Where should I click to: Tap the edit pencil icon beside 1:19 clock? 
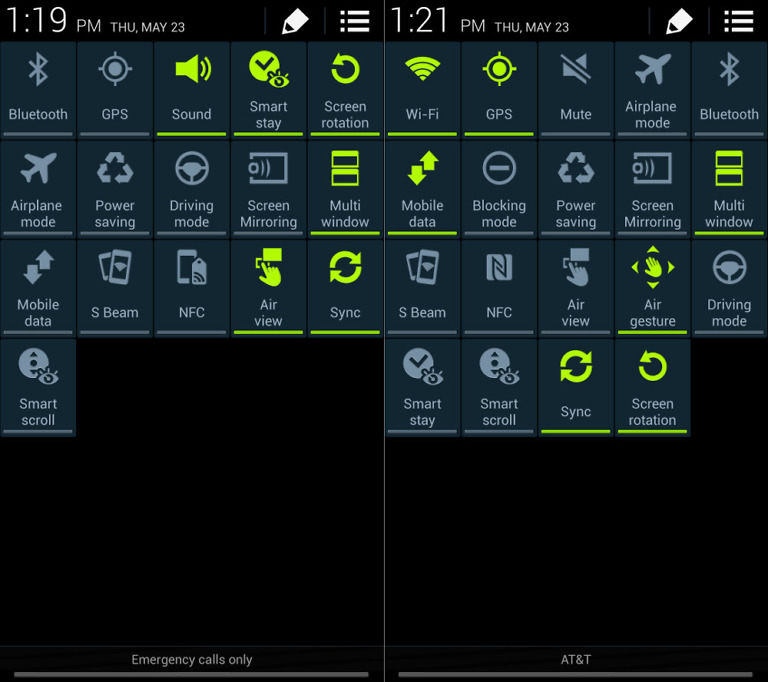[295, 21]
